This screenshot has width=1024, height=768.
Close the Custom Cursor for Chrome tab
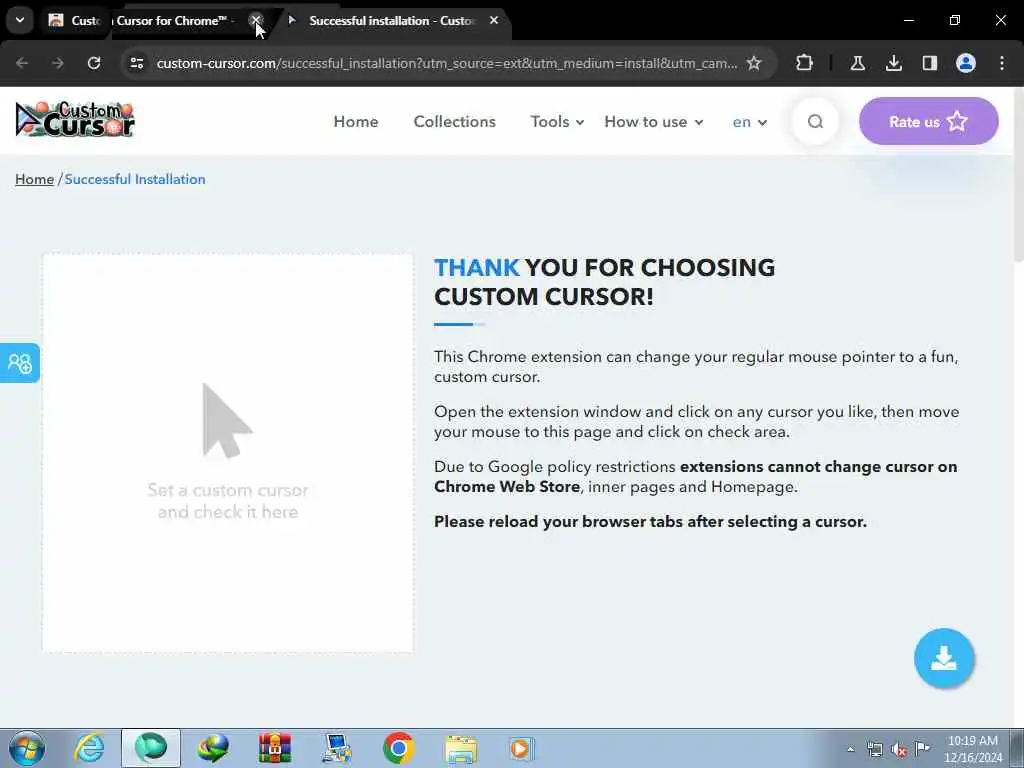256,20
